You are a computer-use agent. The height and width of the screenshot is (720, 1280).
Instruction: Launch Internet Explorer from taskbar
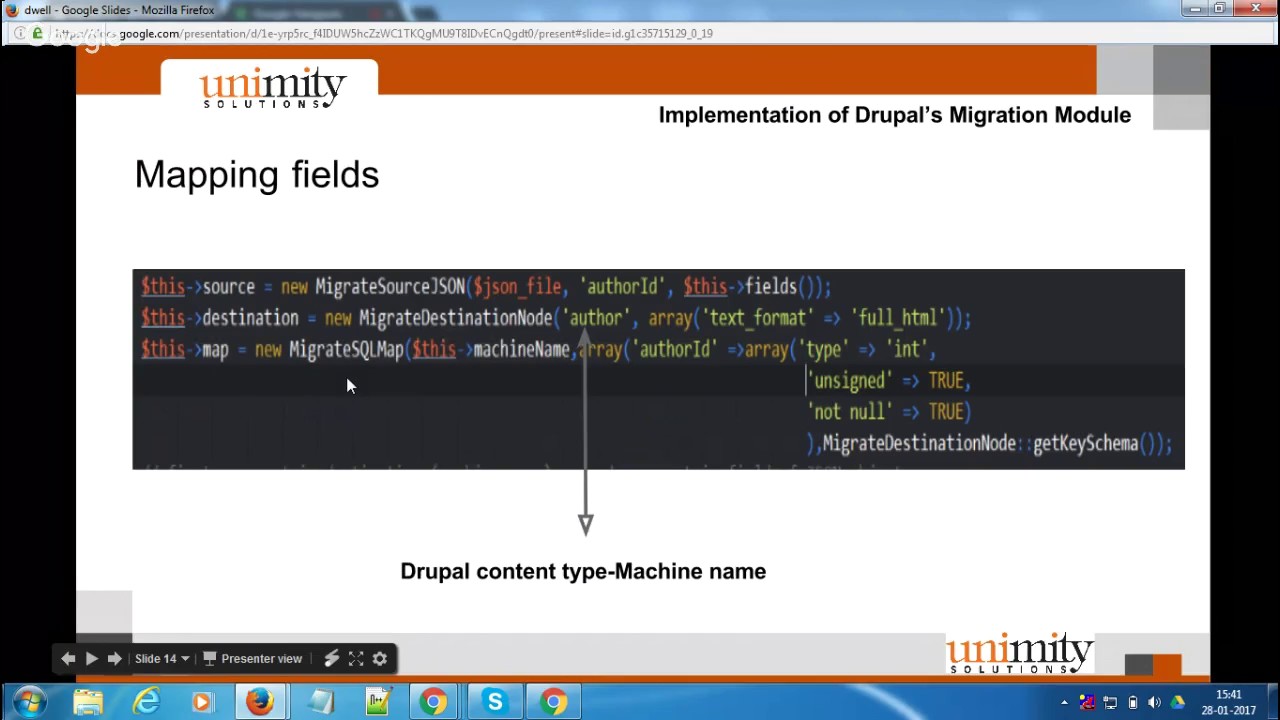(x=147, y=702)
